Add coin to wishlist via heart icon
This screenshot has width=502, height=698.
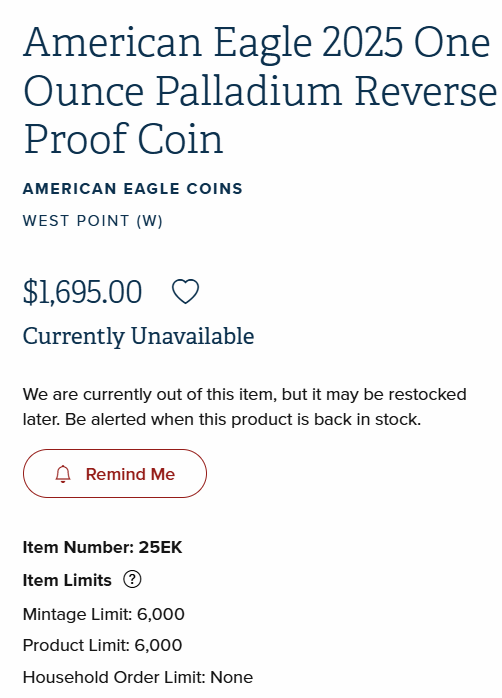185,292
